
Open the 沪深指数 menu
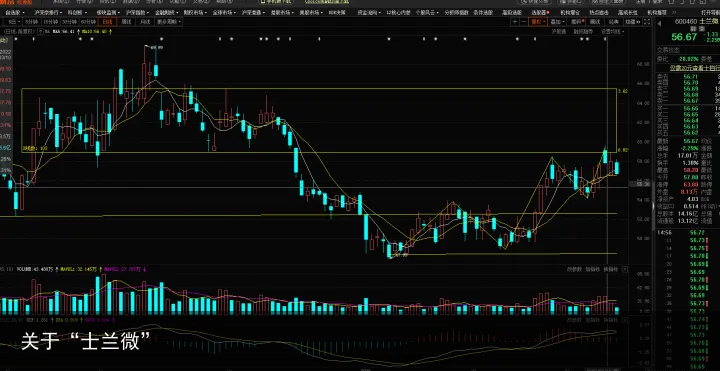point(137,12)
